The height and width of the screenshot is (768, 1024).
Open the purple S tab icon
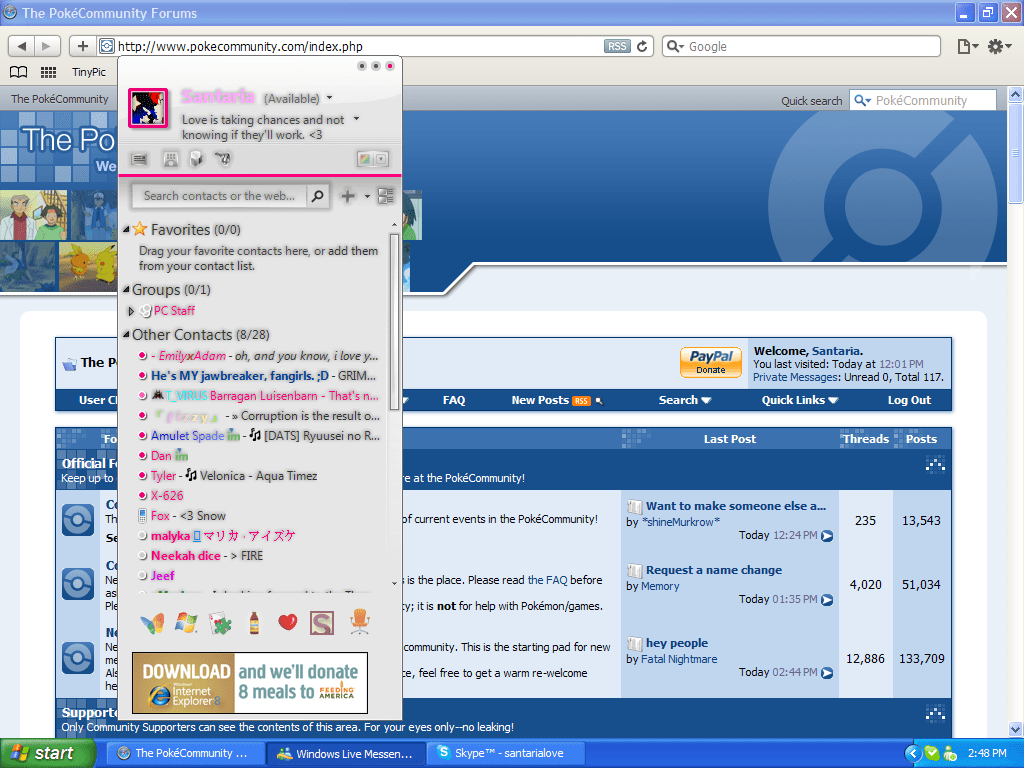322,623
